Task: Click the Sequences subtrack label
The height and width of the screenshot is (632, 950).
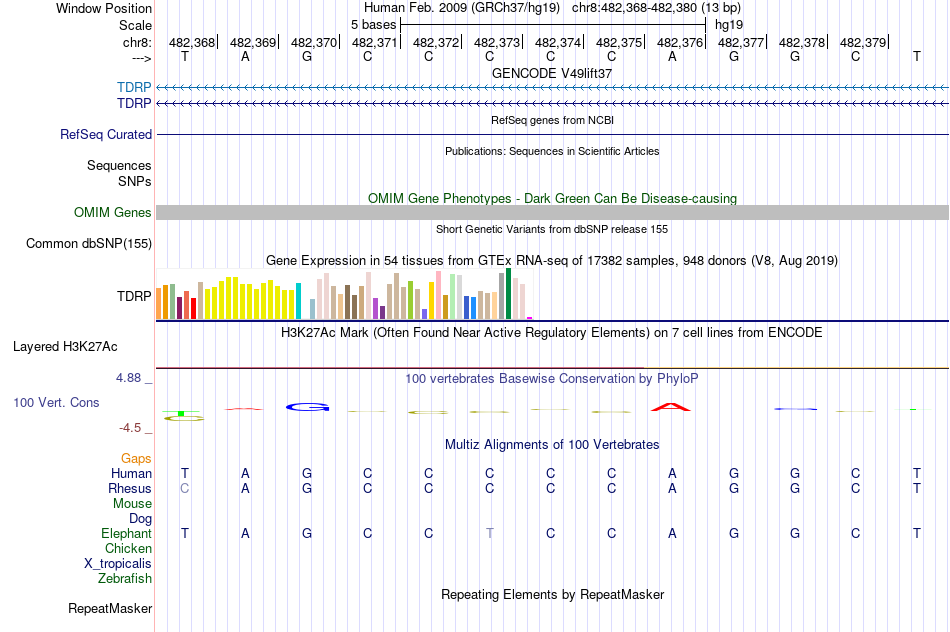Action: [x=119, y=165]
